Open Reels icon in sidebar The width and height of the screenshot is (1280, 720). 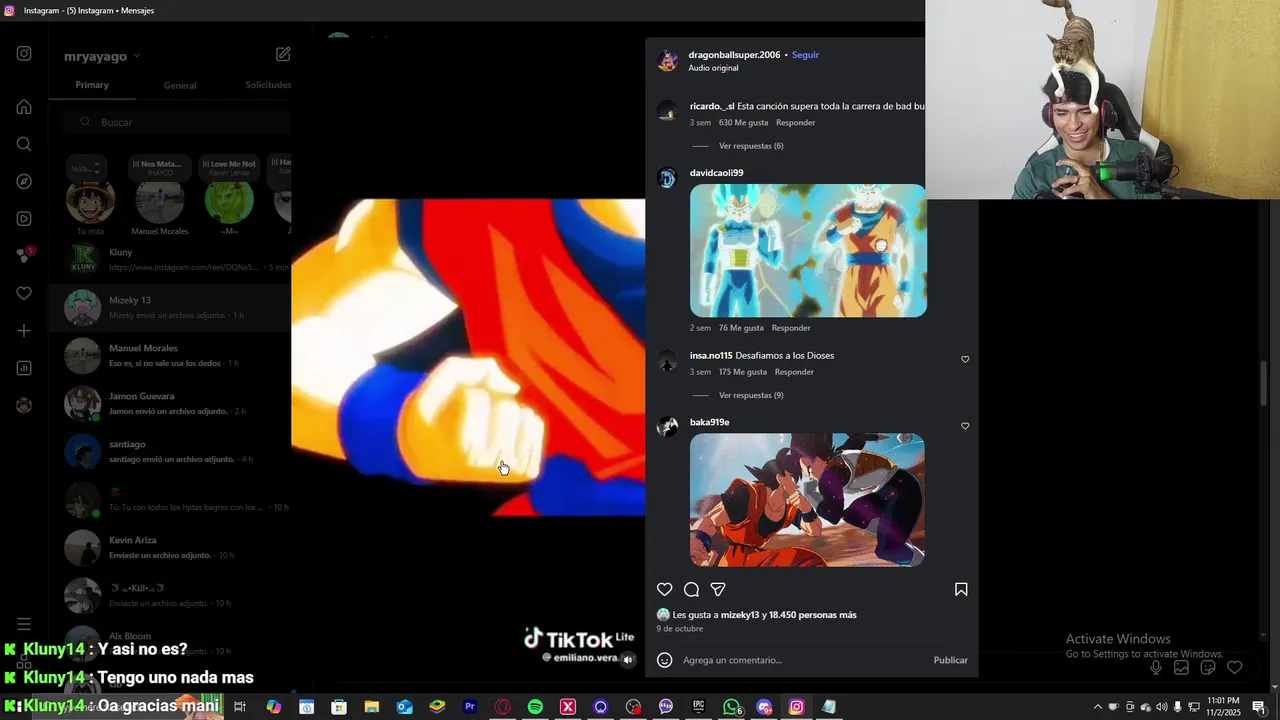pos(24,219)
